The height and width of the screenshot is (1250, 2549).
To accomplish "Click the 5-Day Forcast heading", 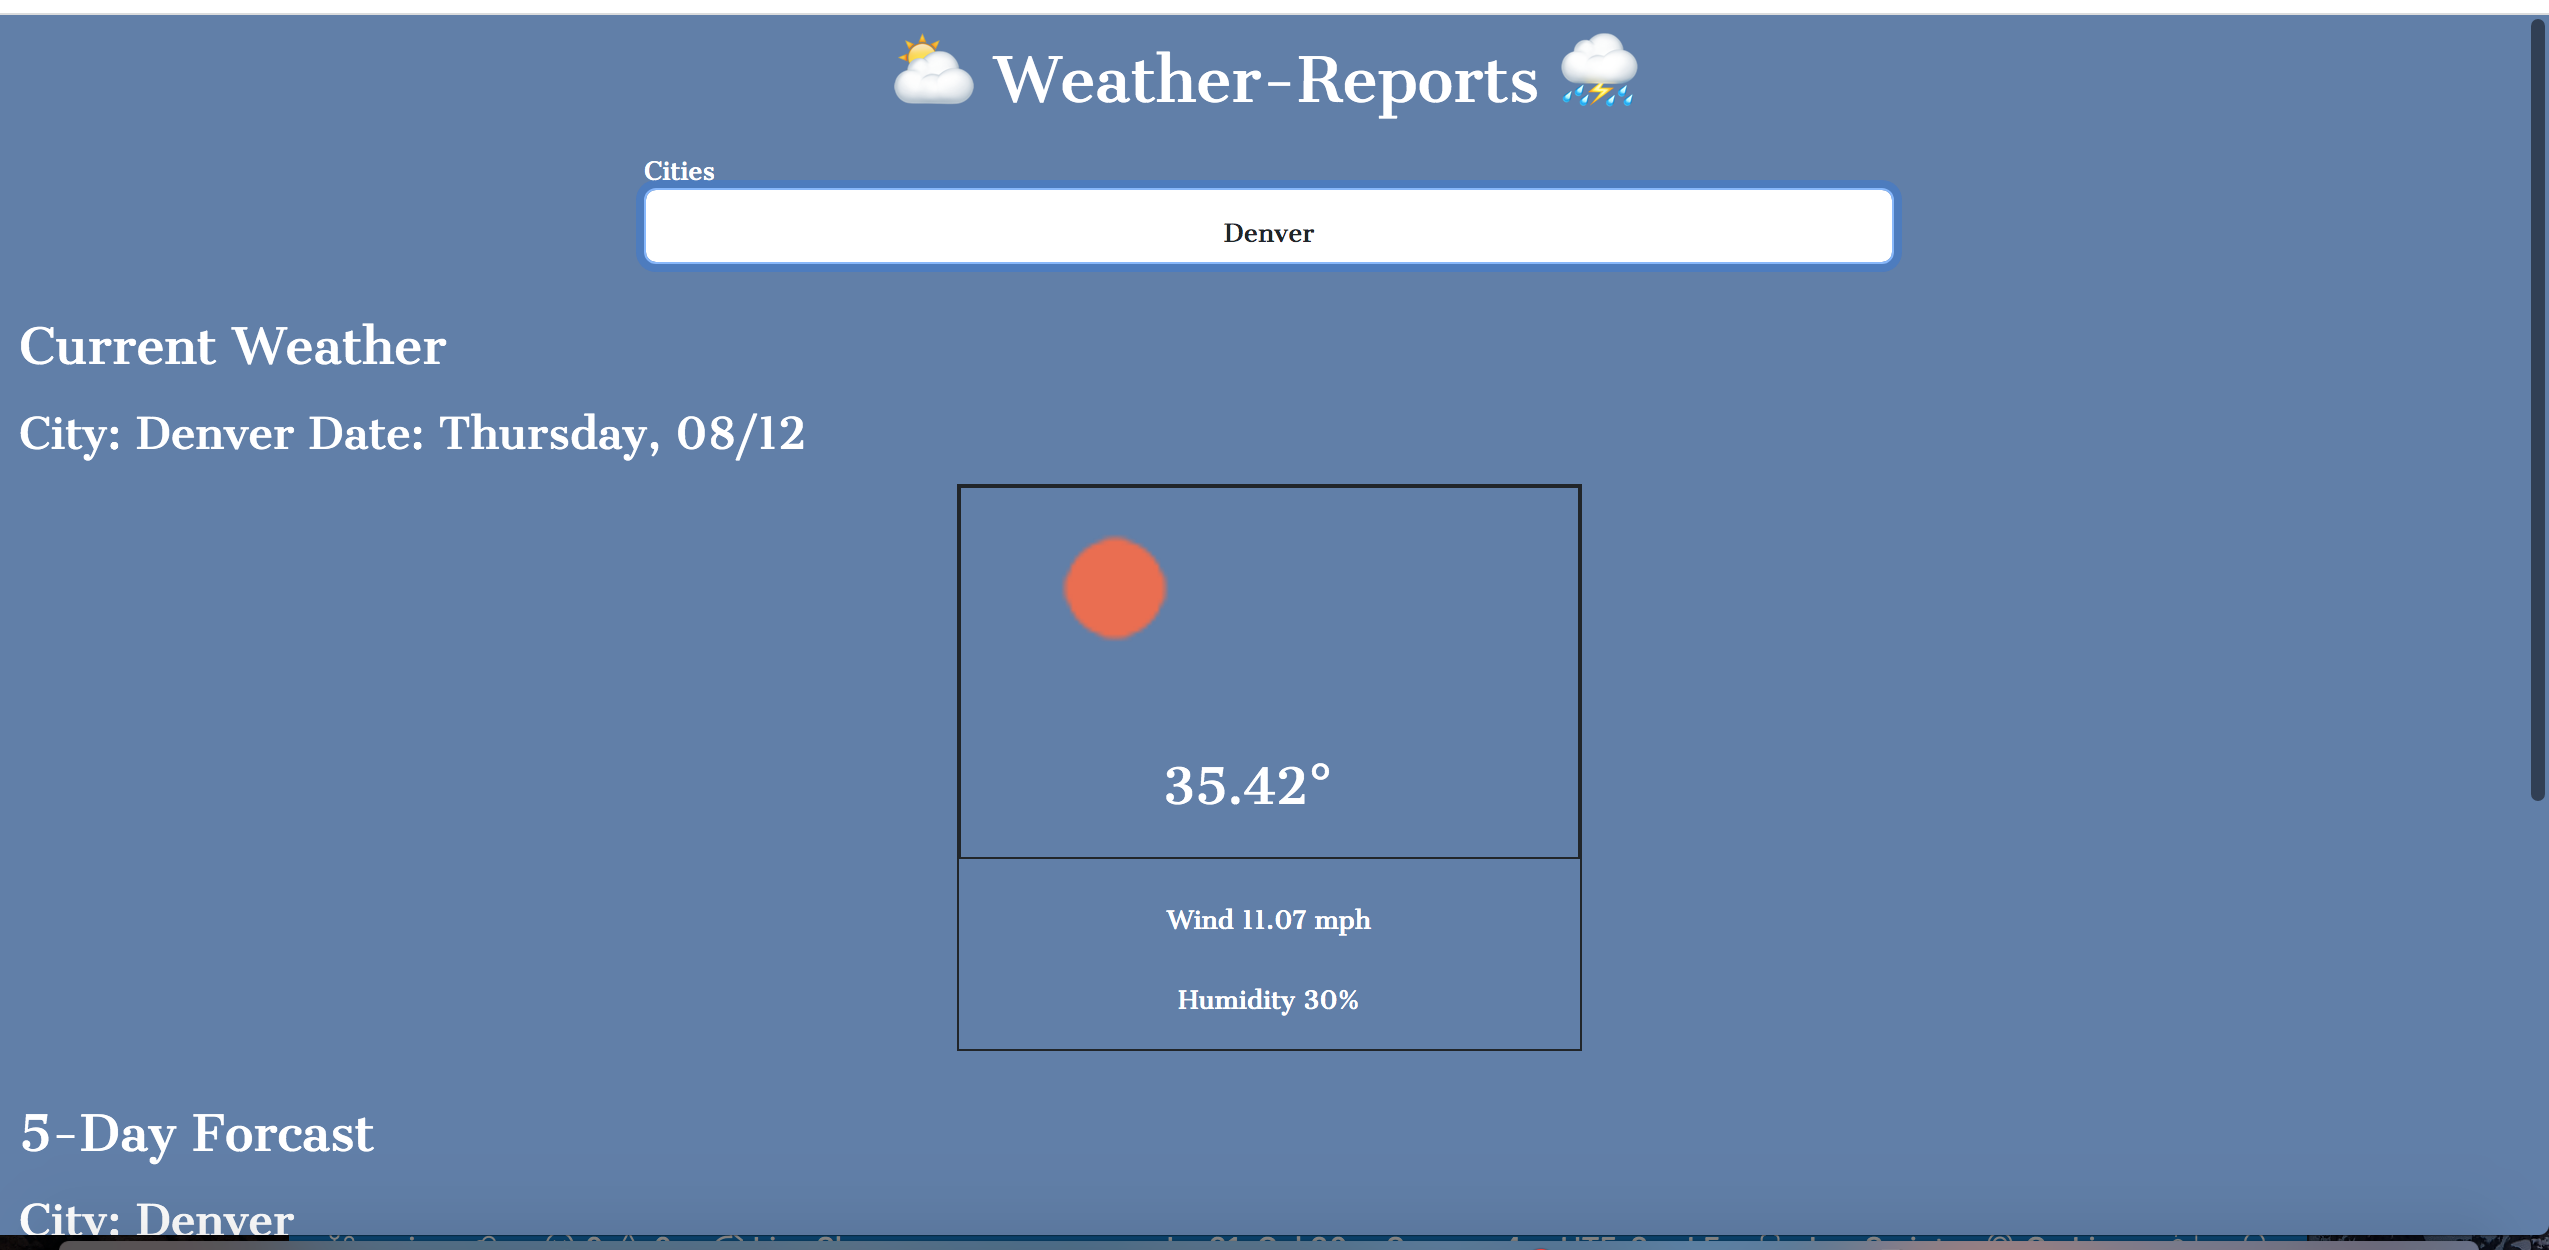I will coord(197,1134).
